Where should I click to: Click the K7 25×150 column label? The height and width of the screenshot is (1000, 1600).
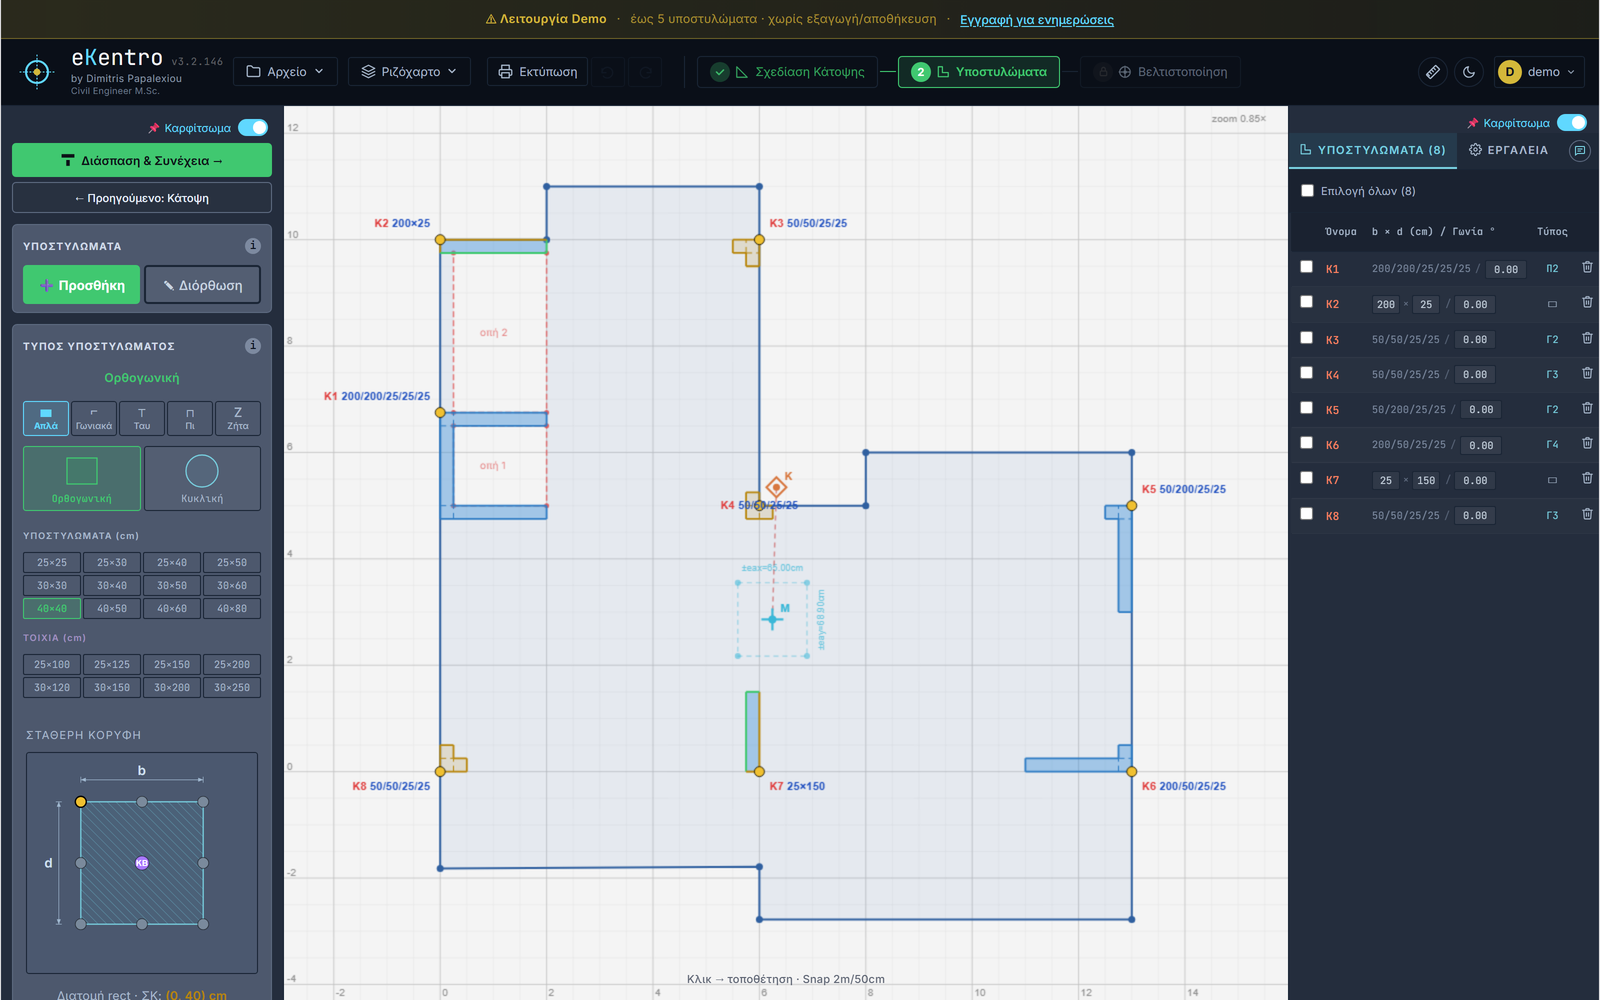pyautogui.click(x=797, y=786)
